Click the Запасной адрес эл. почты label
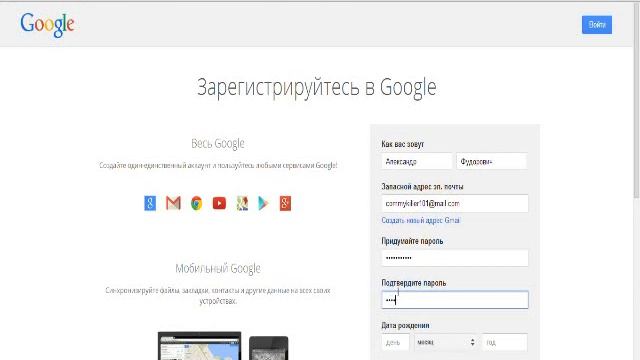Viewport: 640px width, 360px height. 422,187
